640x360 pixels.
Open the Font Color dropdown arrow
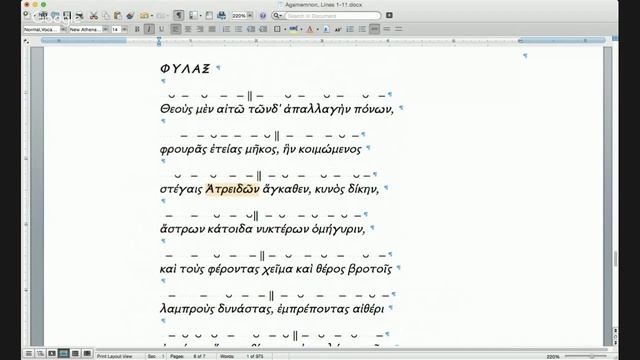click(318, 29)
